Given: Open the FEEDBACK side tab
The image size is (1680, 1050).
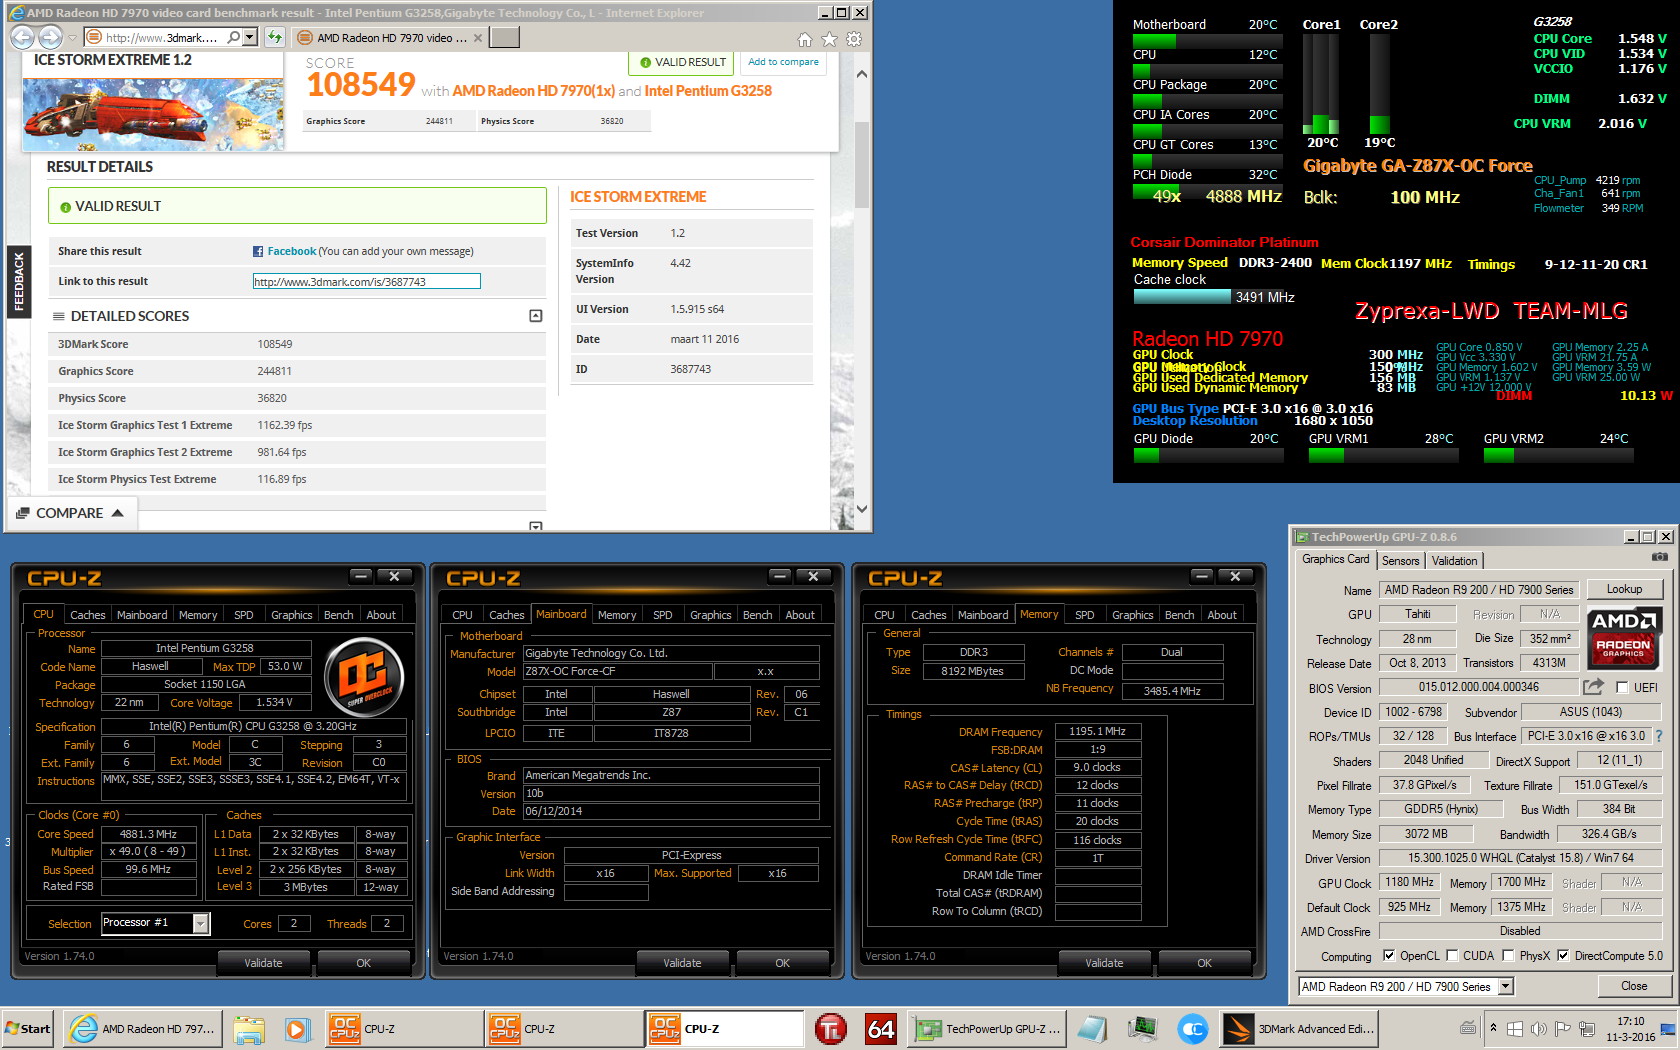Looking at the screenshot, I should 18,281.
